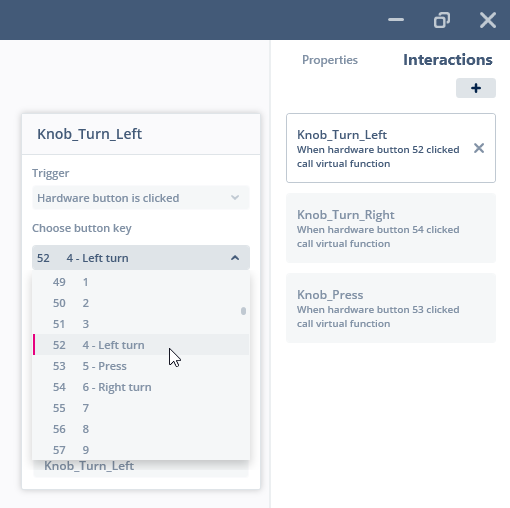
Task: Open the Trigger dropdown chevron
Action: (x=235, y=198)
